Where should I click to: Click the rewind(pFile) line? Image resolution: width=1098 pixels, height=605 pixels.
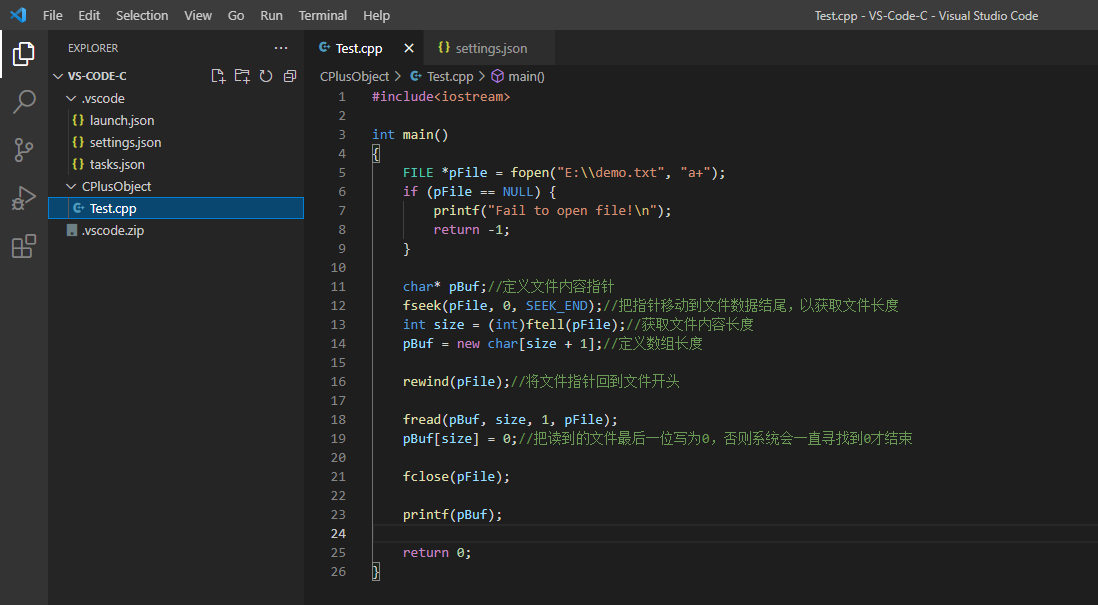click(541, 382)
